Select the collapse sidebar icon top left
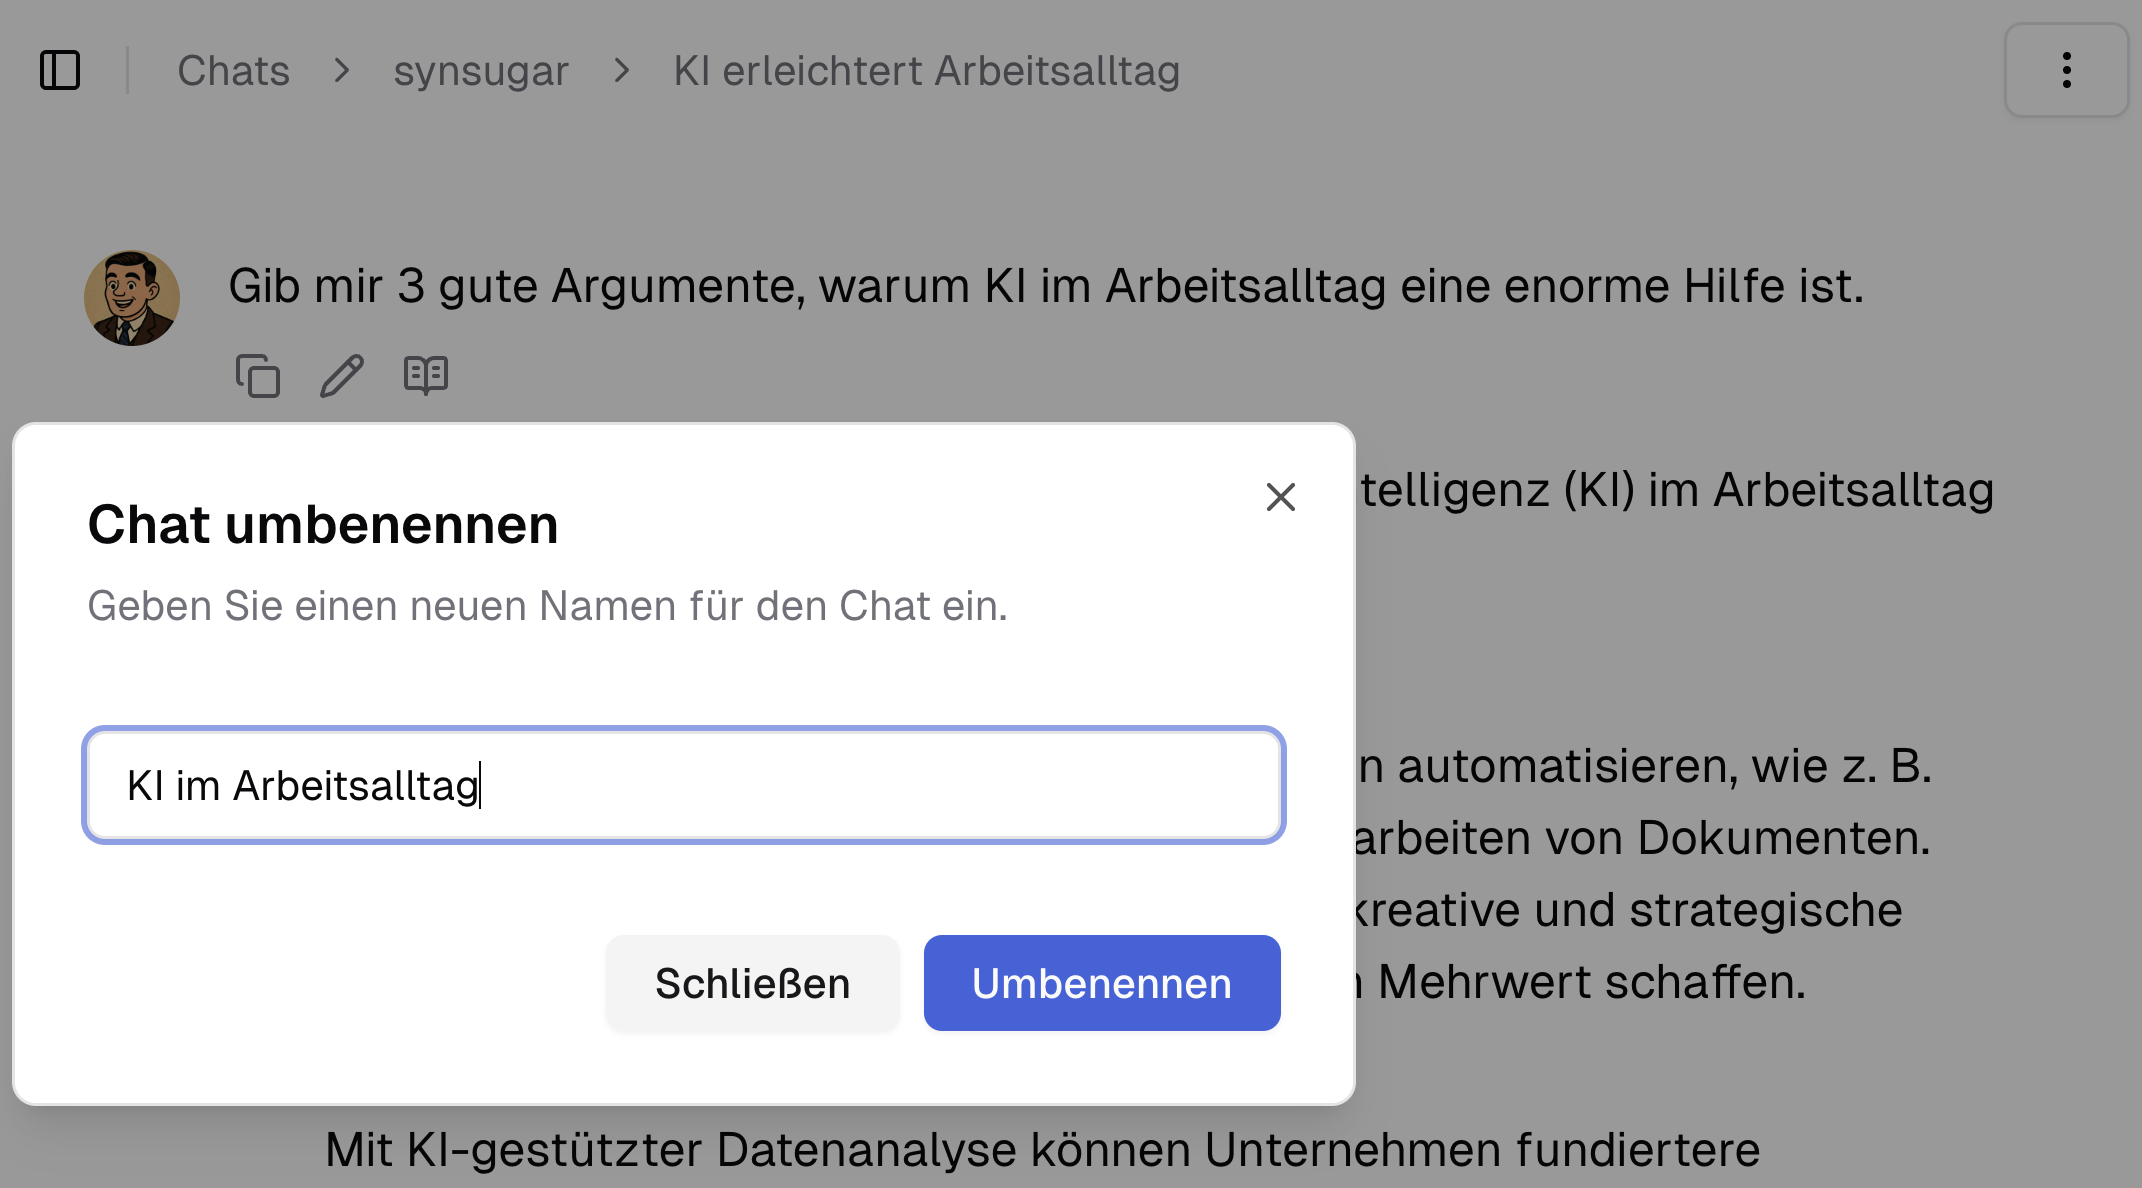Image resolution: width=2142 pixels, height=1188 pixels. tap(61, 70)
